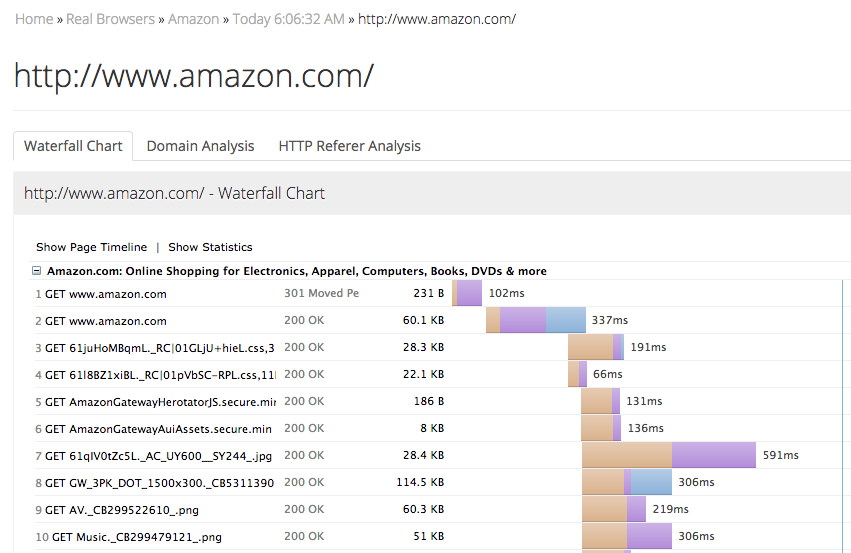Click the Amazon breadcrumb link
The height and width of the screenshot is (553, 851).
point(194,19)
